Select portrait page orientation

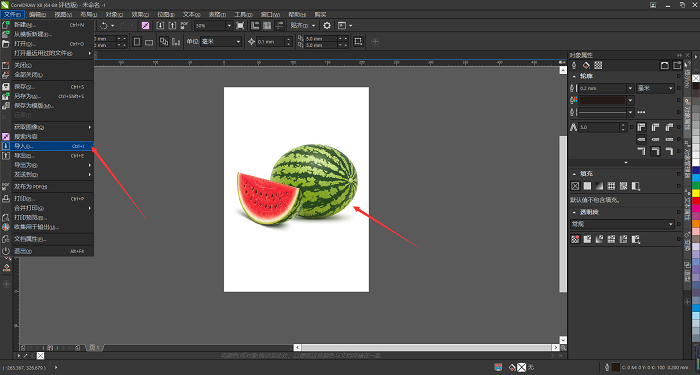pyautogui.click(x=137, y=42)
